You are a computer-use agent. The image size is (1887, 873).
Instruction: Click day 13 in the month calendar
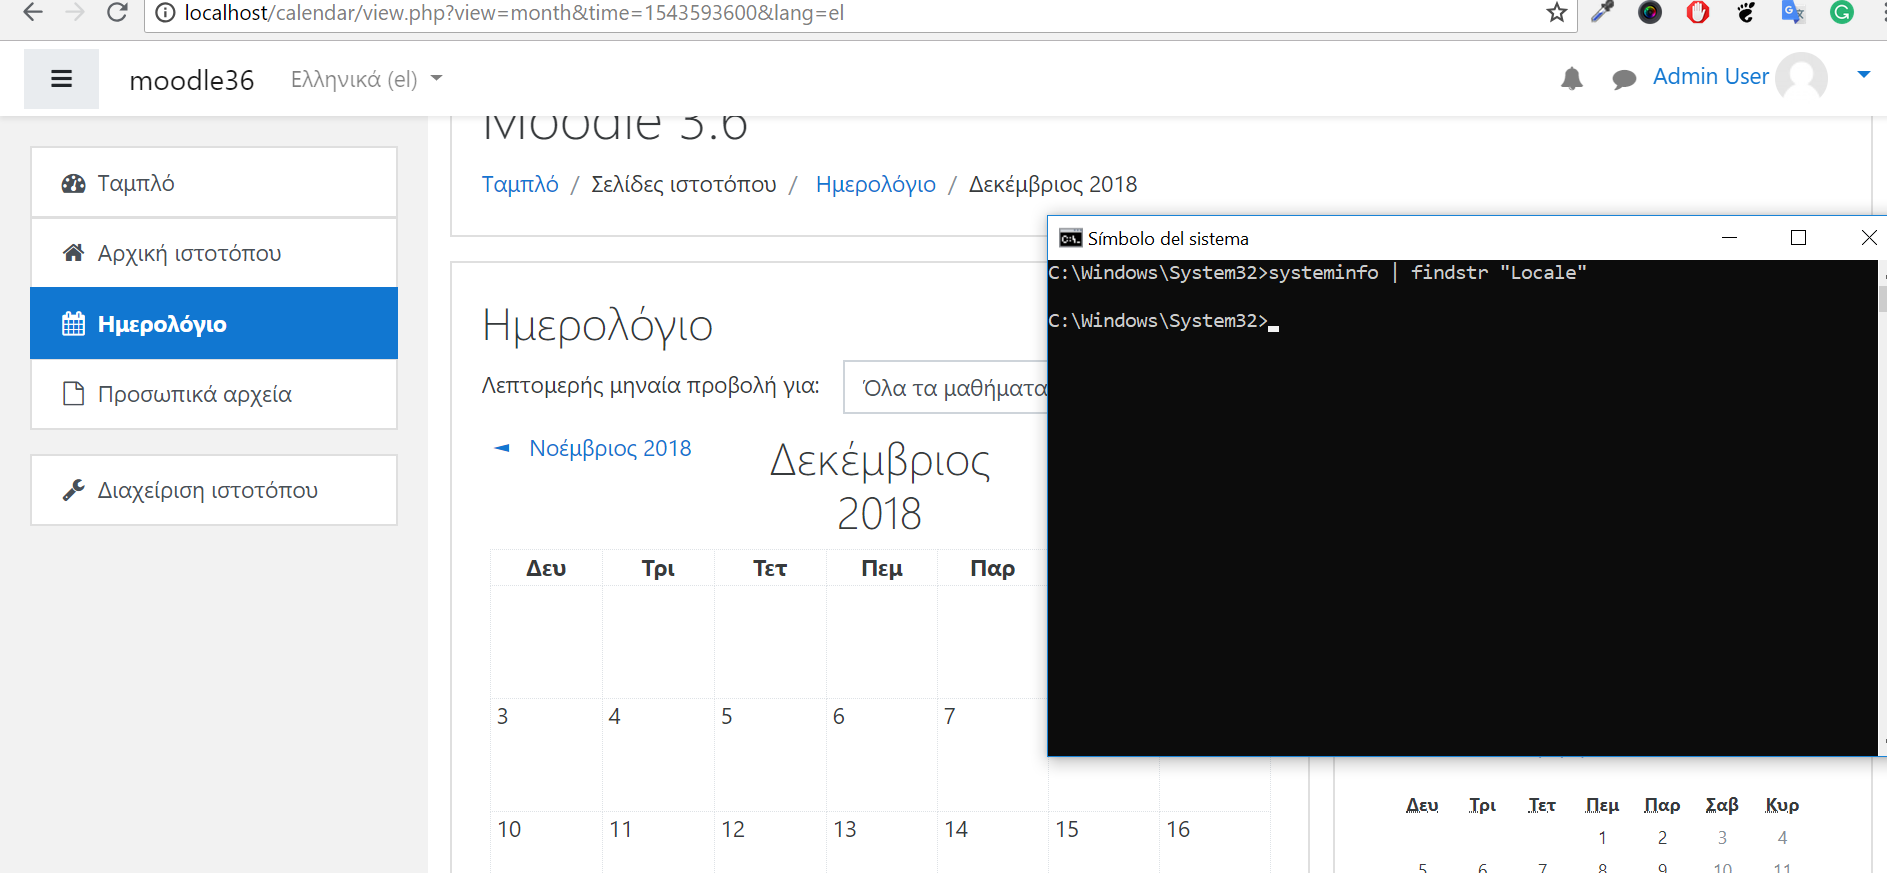[845, 829]
